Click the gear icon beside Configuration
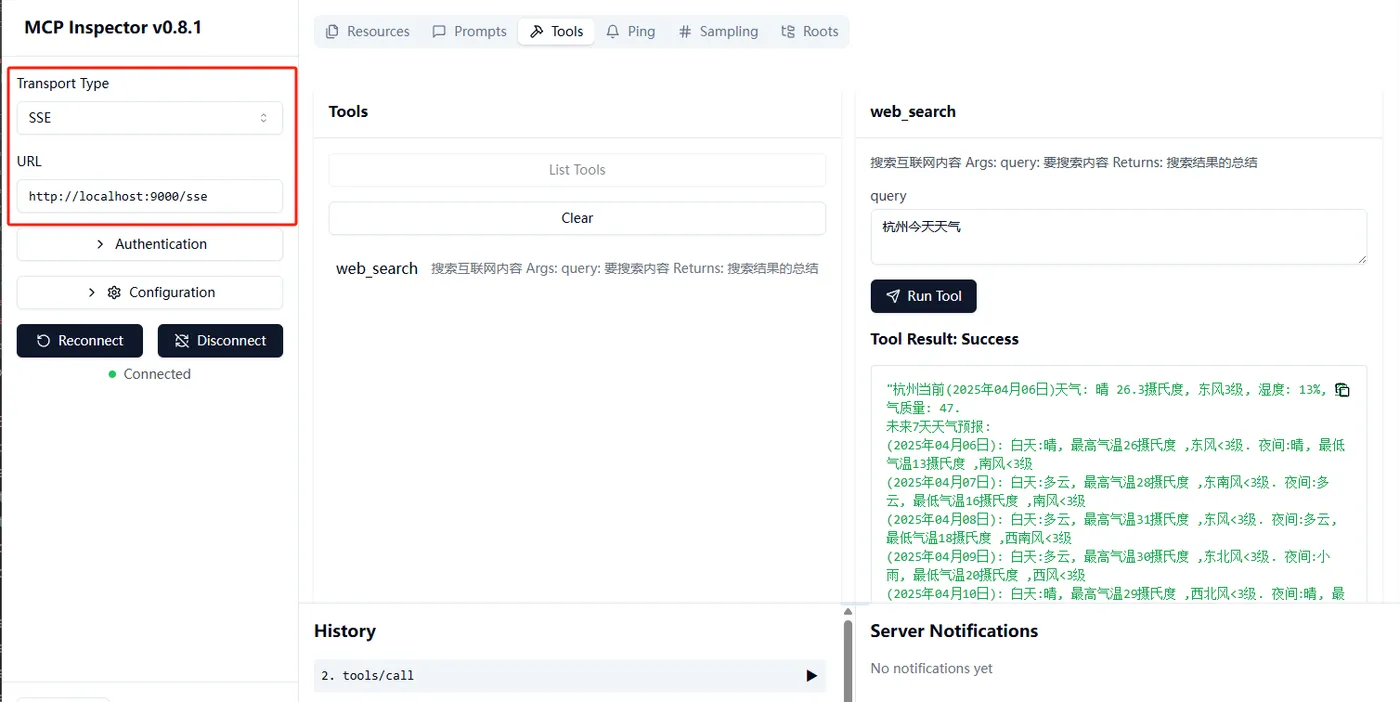The image size is (1400, 702). (x=114, y=292)
